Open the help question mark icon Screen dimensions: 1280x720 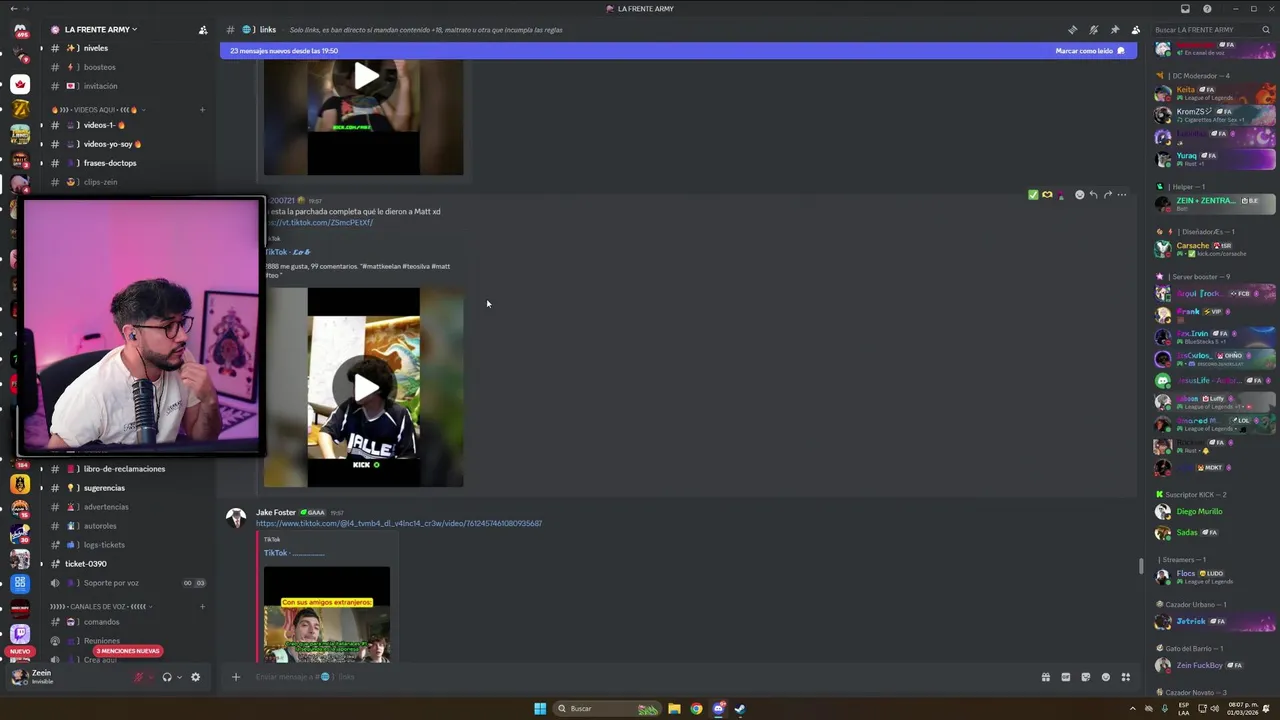pyautogui.click(x=1207, y=9)
